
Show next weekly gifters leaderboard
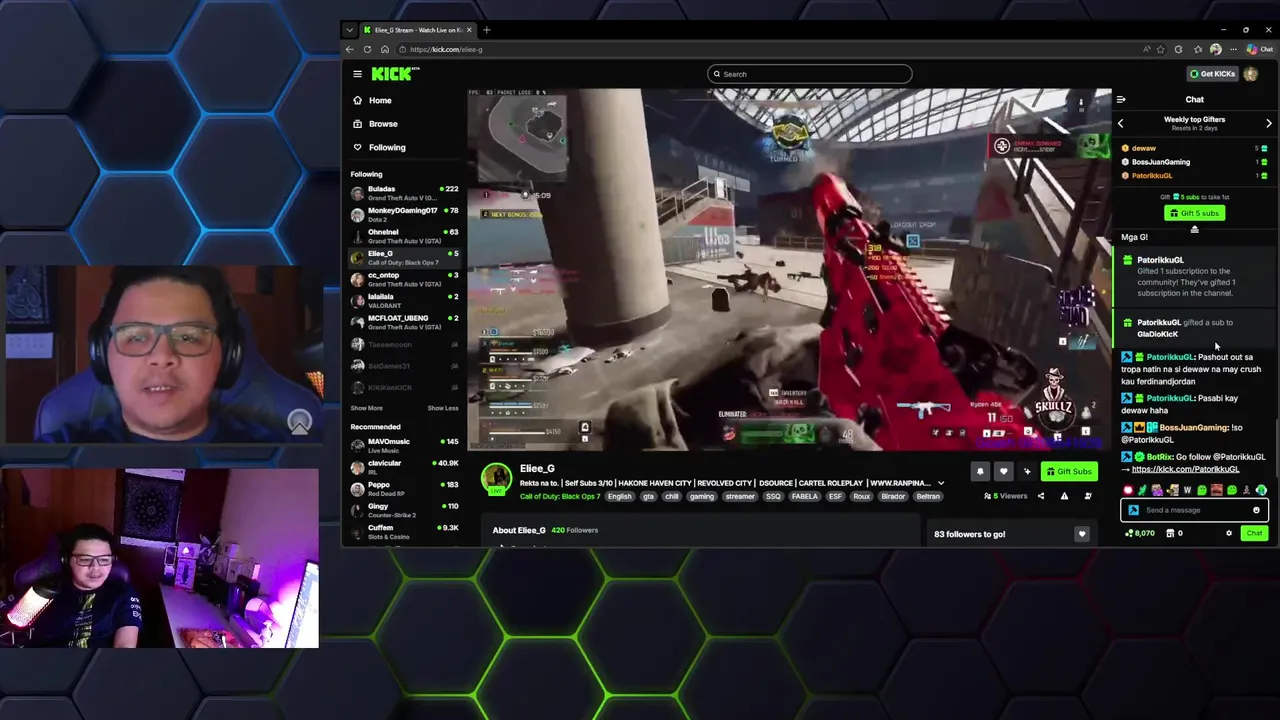(1269, 123)
